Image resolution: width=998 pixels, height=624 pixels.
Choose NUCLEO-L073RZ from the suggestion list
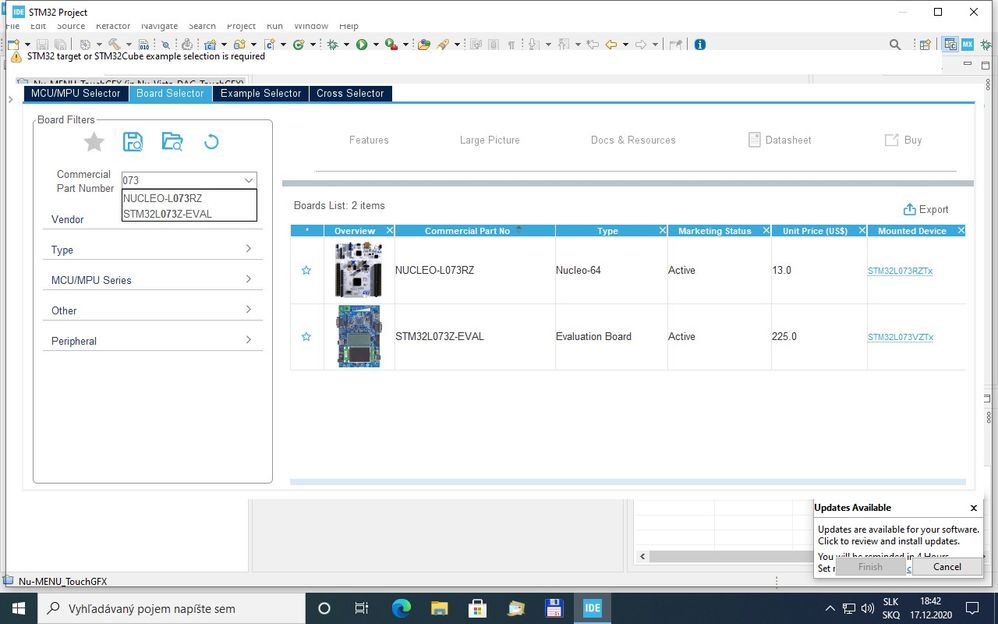point(189,198)
